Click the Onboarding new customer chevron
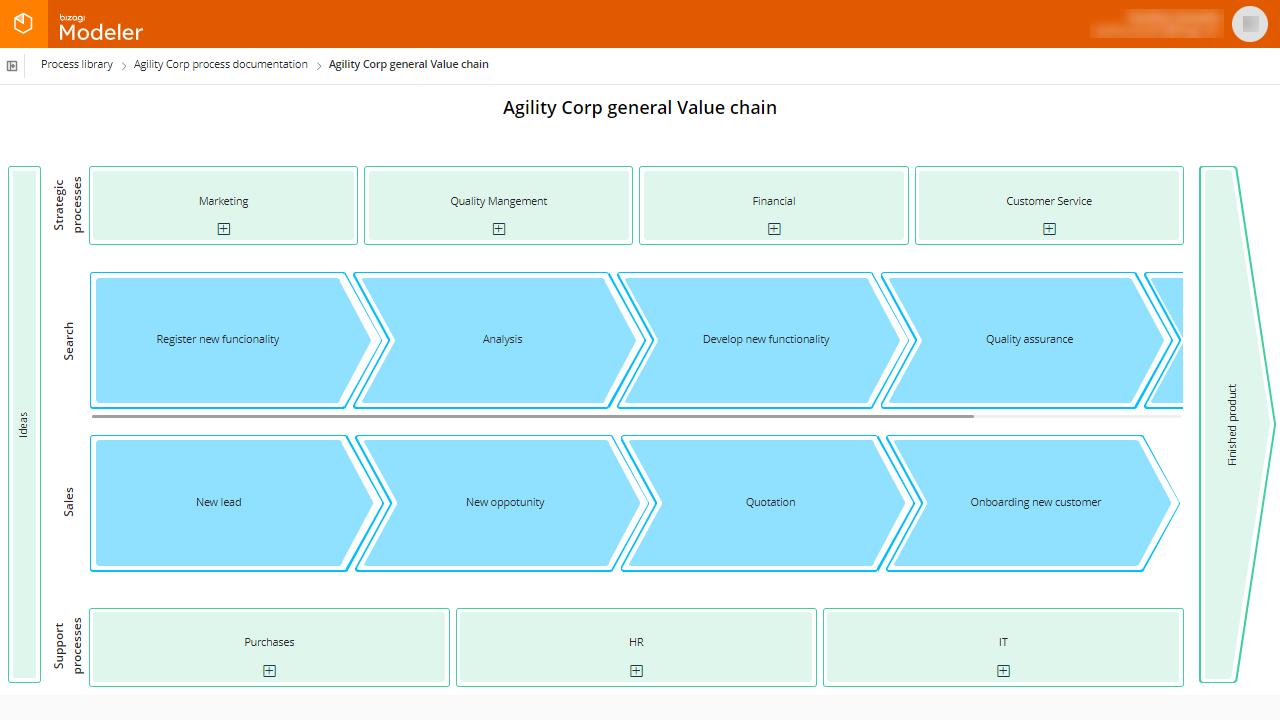 (x=1035, y=503)
